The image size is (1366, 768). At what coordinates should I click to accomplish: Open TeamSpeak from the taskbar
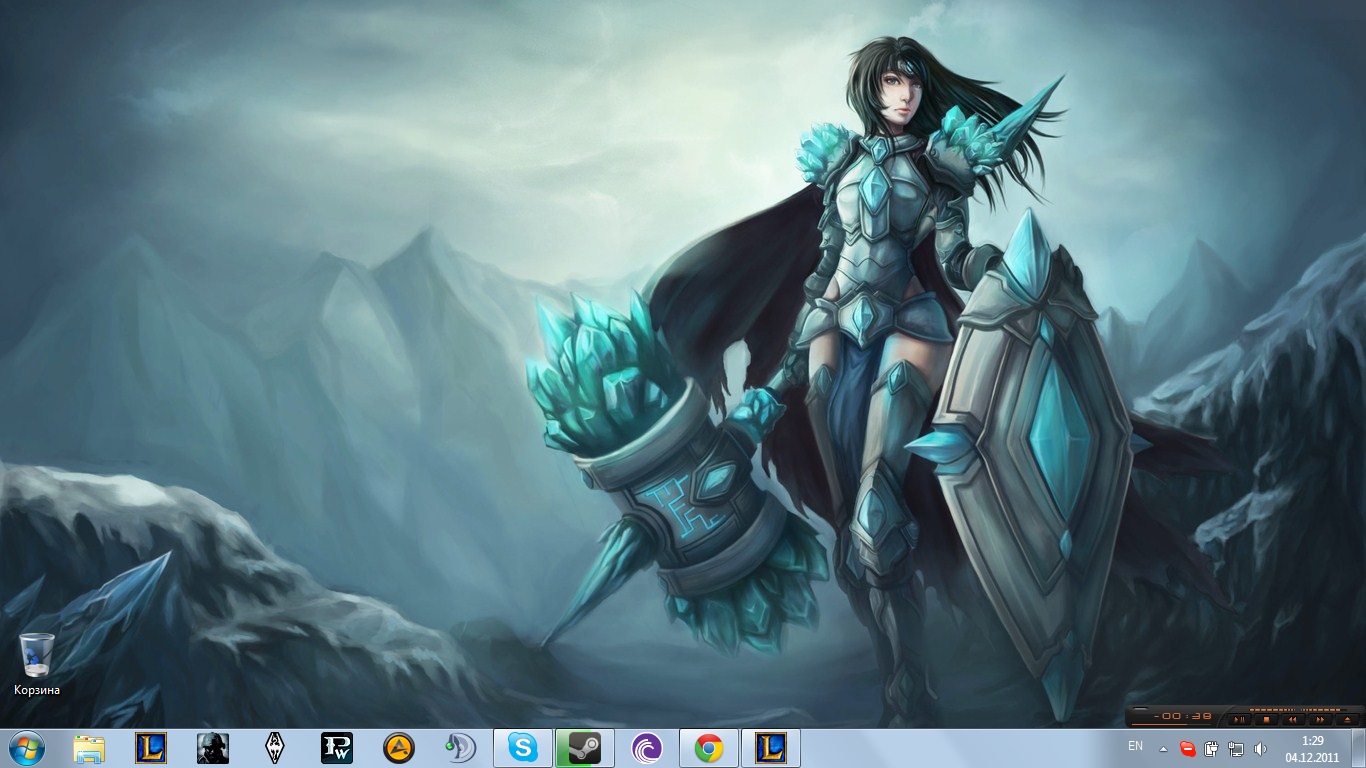click(x=461, y=748)
